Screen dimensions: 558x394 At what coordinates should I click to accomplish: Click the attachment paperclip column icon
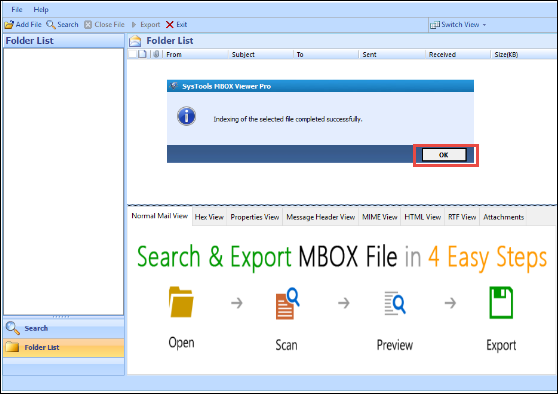(156, 54)
